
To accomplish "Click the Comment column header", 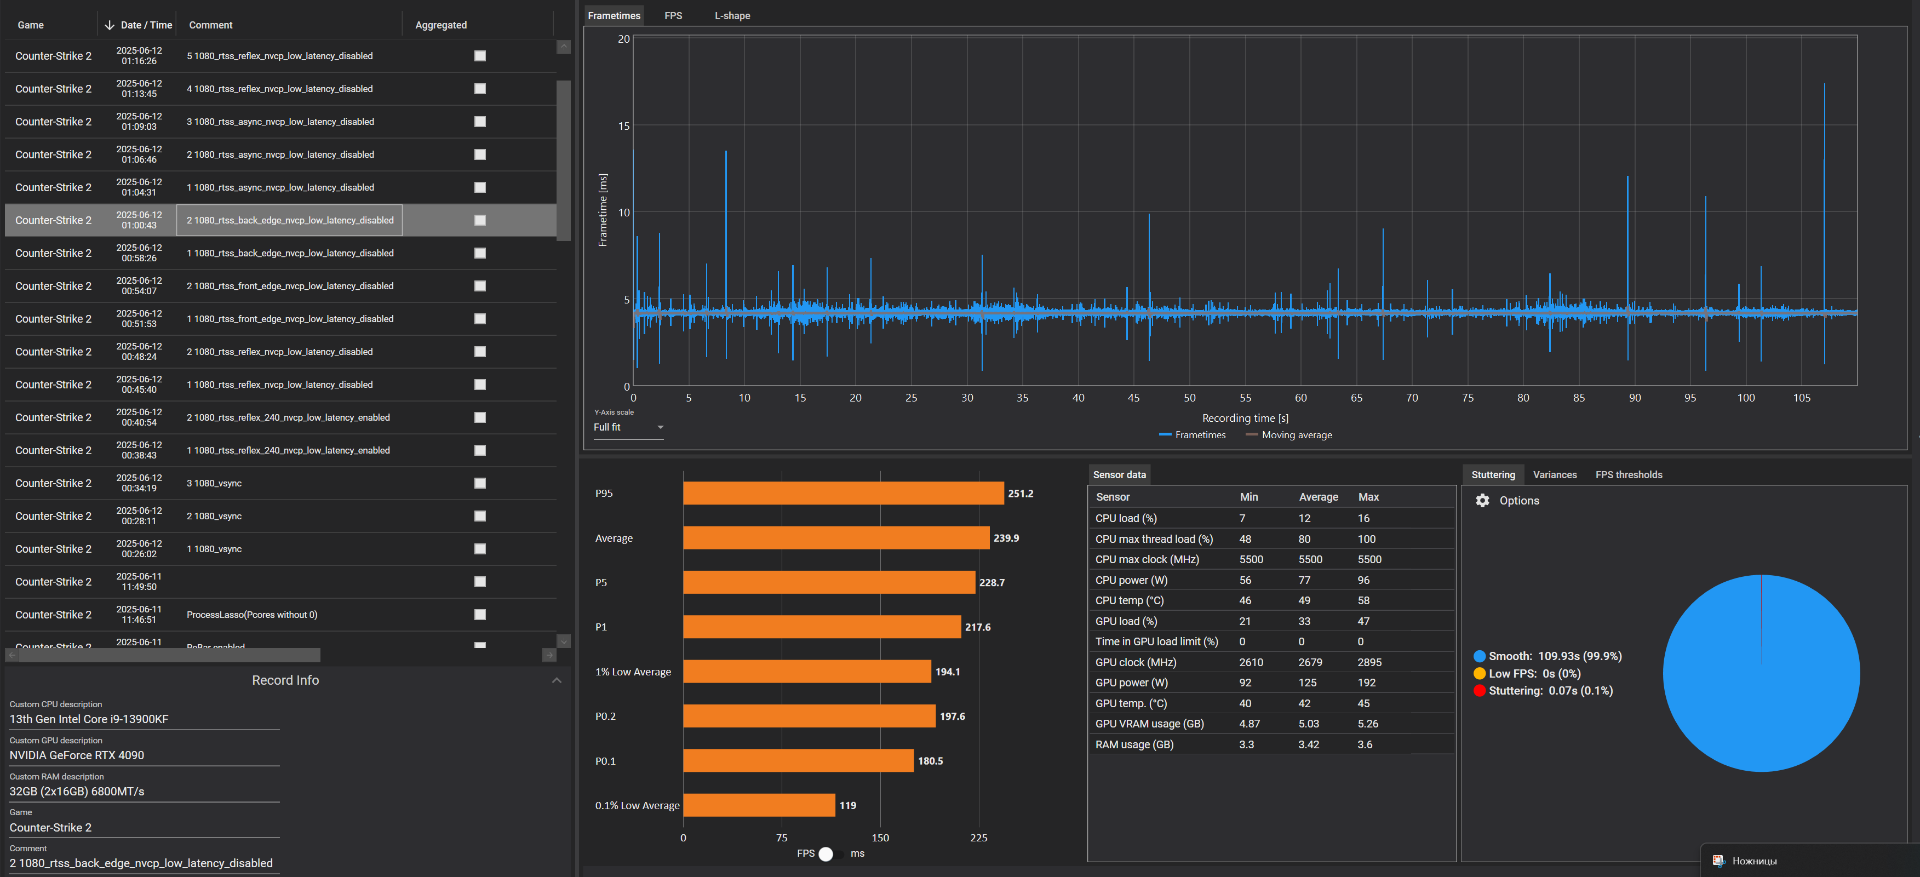I will click(x=211, y=25).
